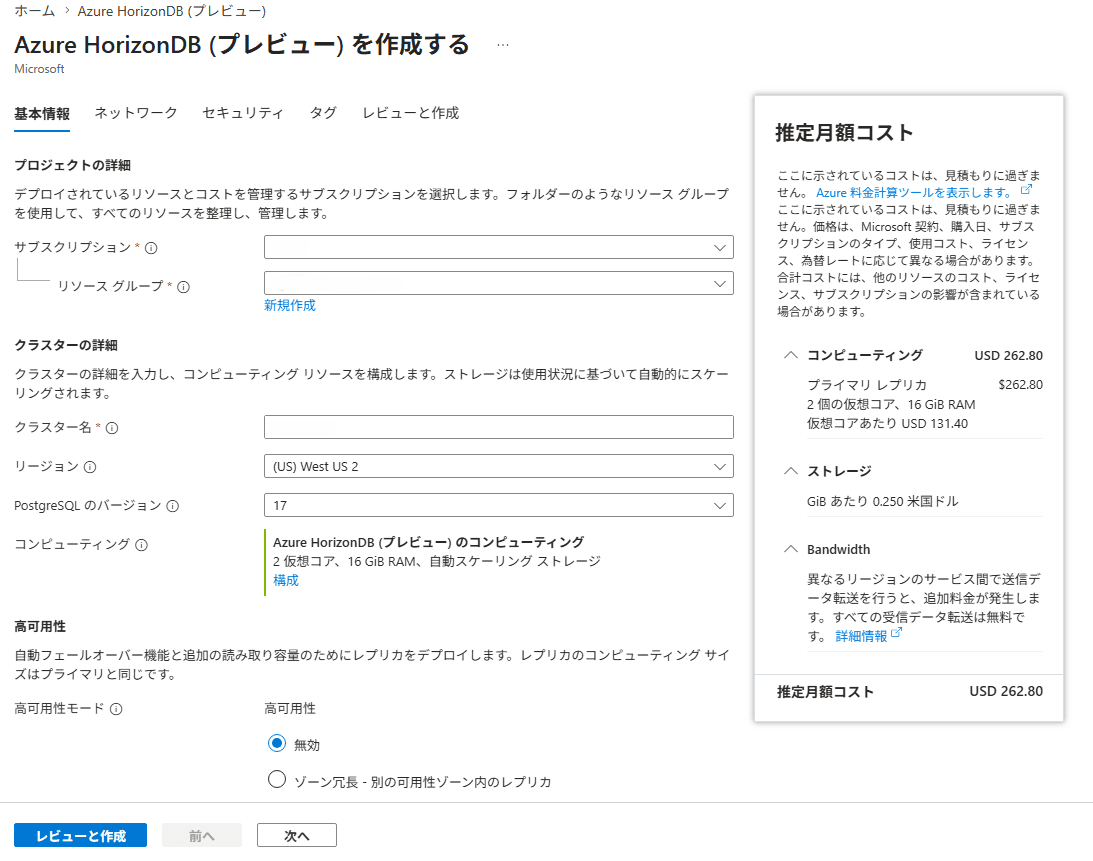
Task: Open the サブスクリプション dropdown
Action: [x=498, y=247]
